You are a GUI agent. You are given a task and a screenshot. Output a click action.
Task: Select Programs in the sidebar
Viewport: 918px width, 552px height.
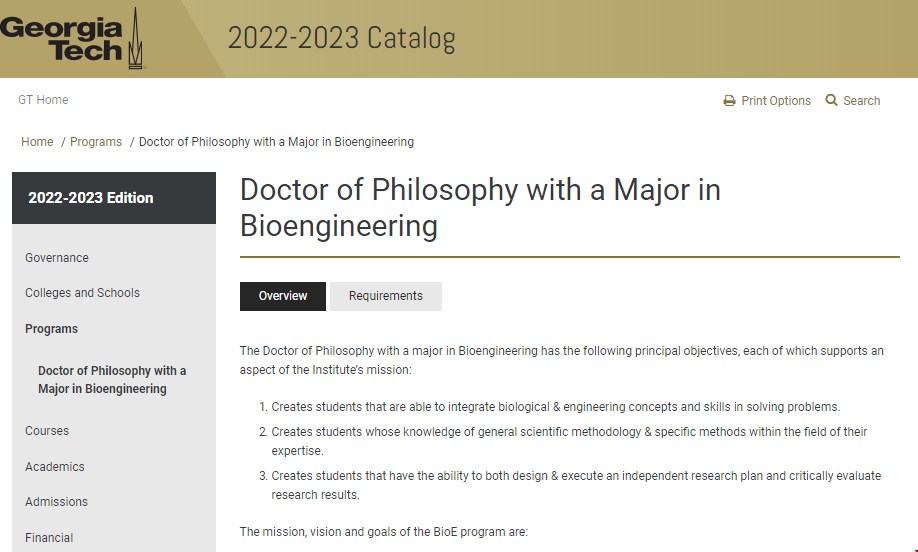tap(51, 329)
